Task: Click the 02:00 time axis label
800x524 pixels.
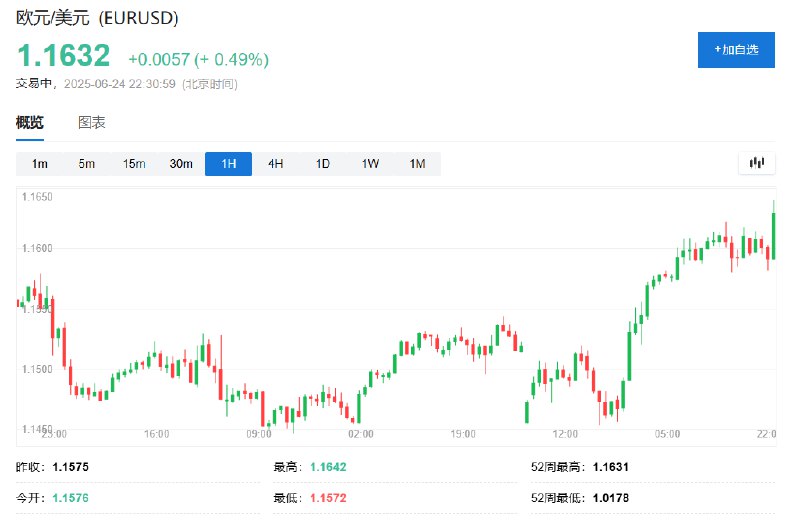Action: [361, 434]
